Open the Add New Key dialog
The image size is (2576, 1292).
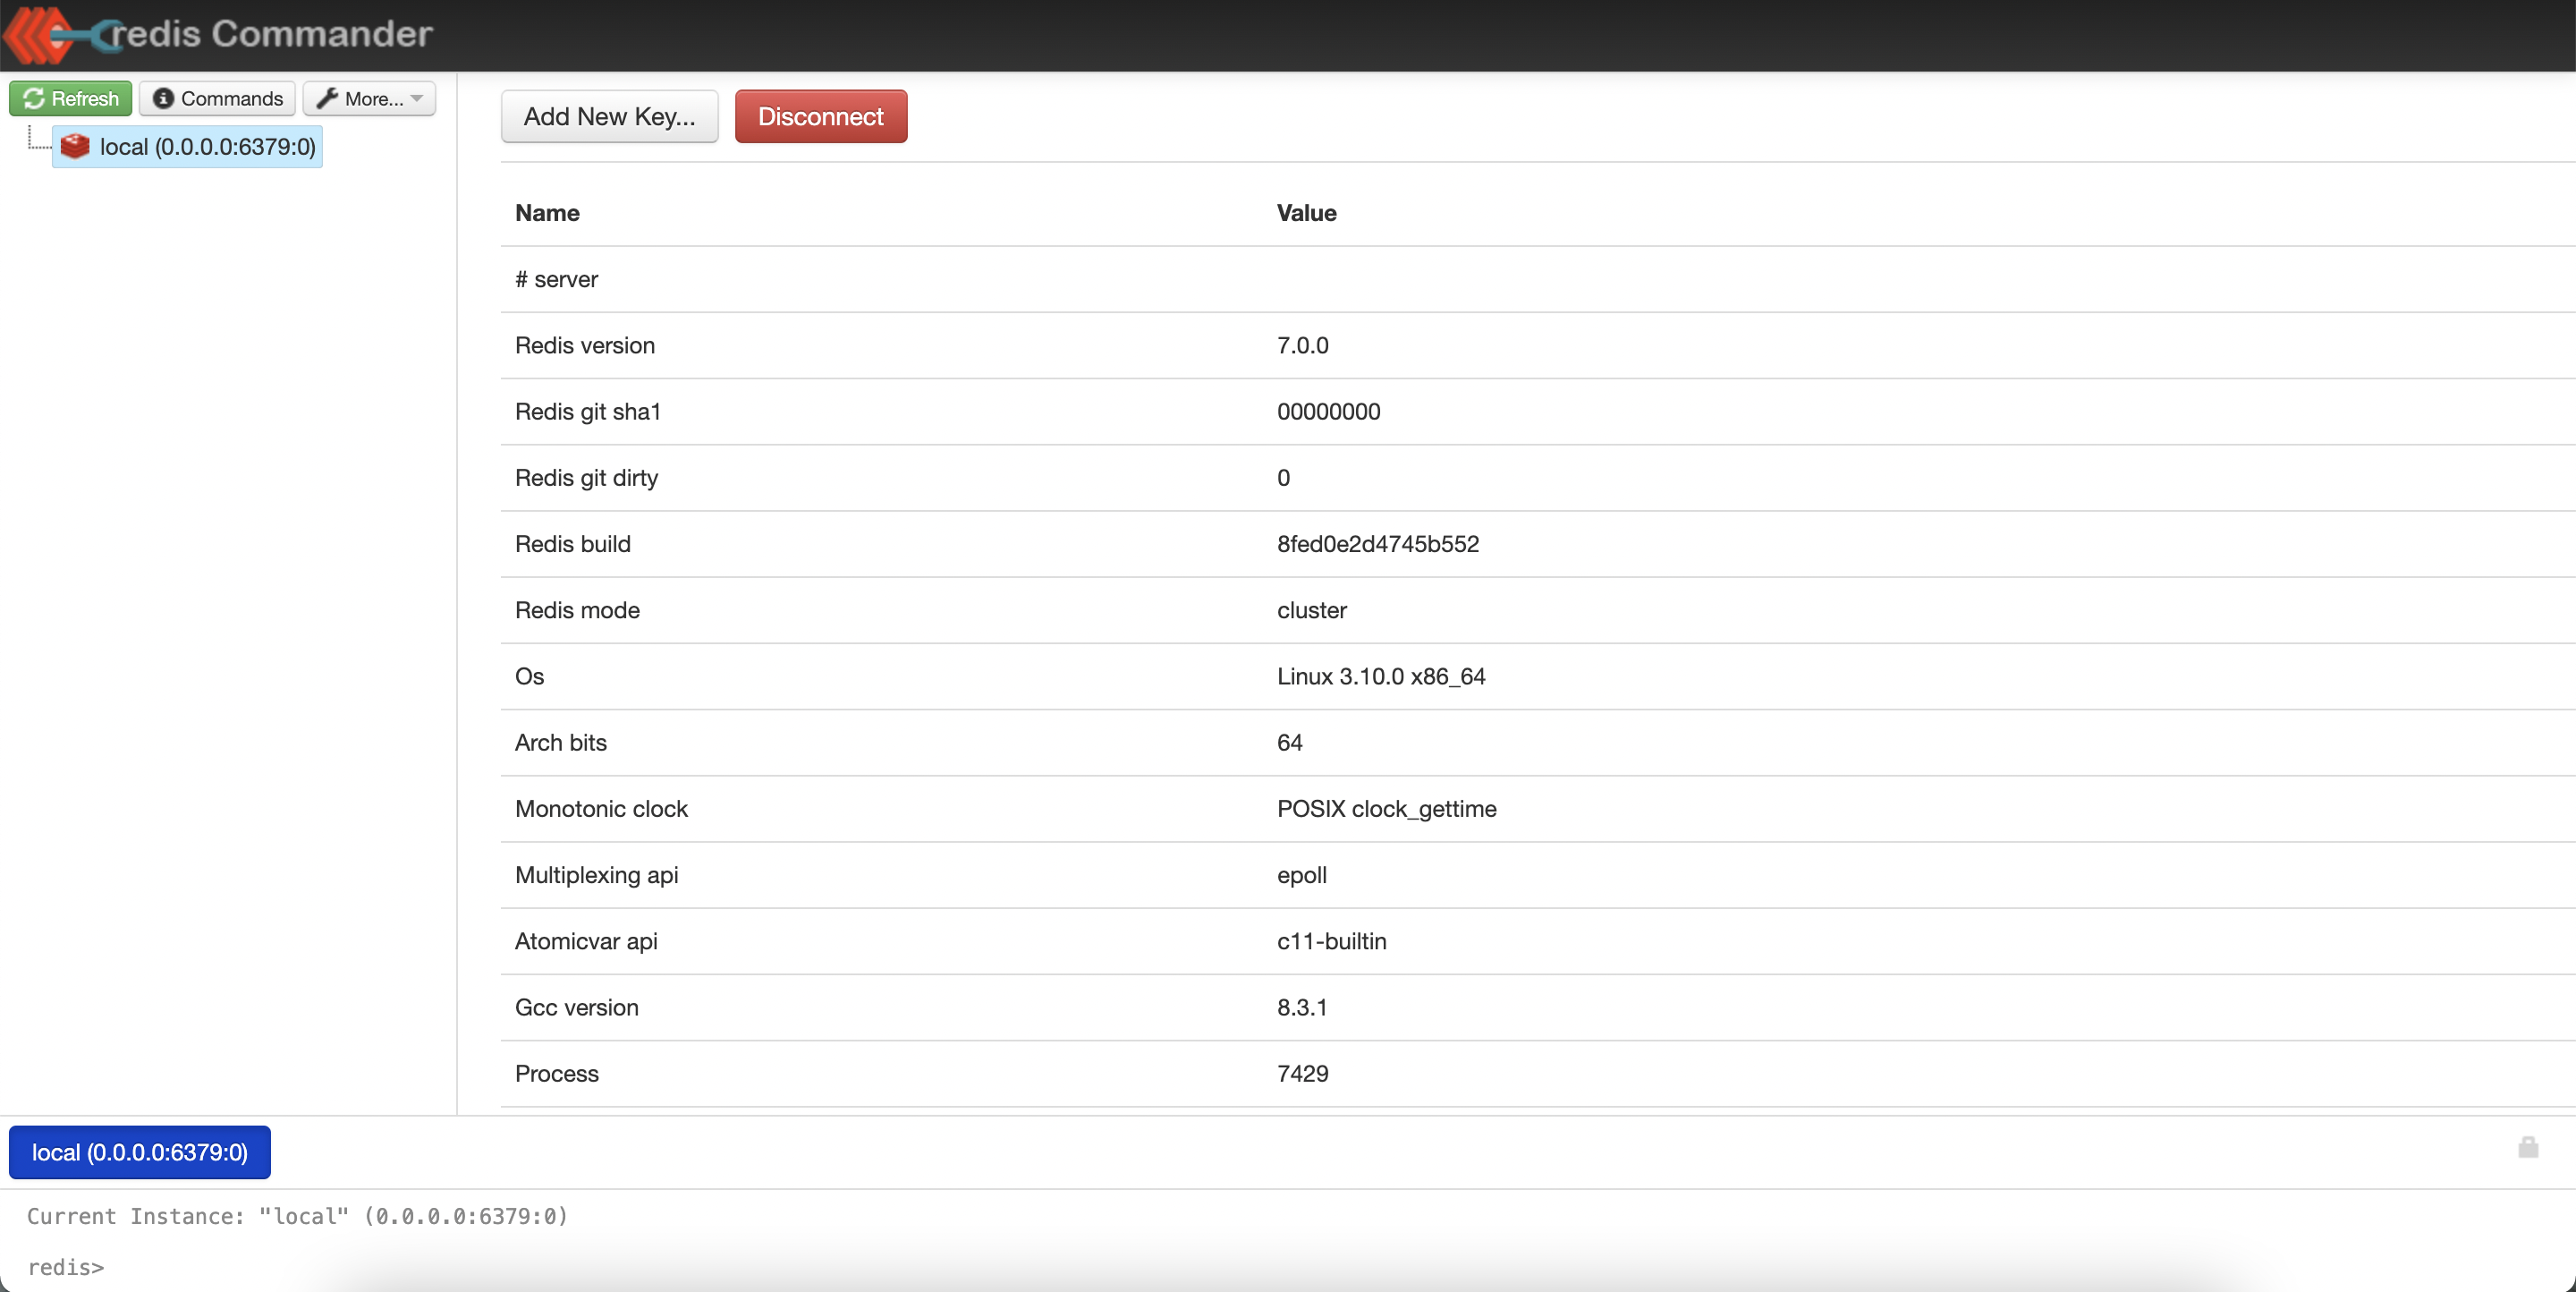[609, 116]
